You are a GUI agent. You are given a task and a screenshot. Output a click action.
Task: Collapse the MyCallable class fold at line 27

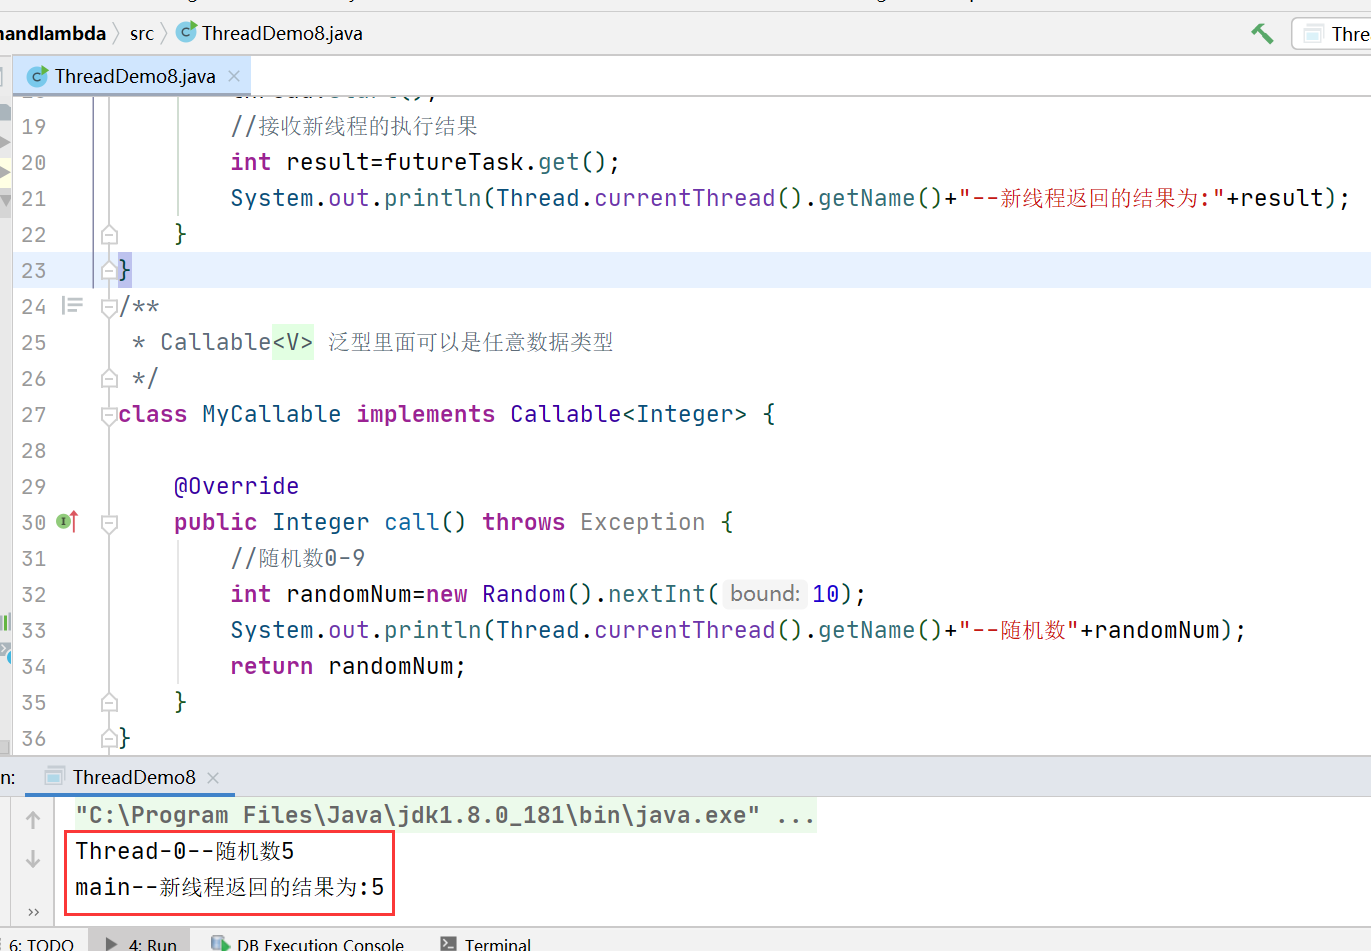109,415
